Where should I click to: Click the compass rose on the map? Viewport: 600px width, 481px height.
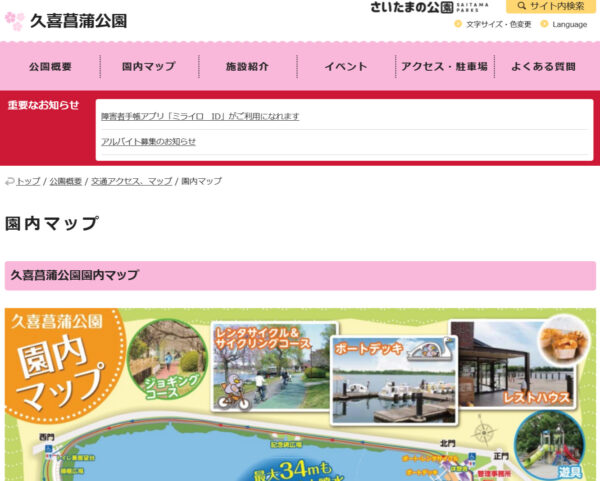483,432
